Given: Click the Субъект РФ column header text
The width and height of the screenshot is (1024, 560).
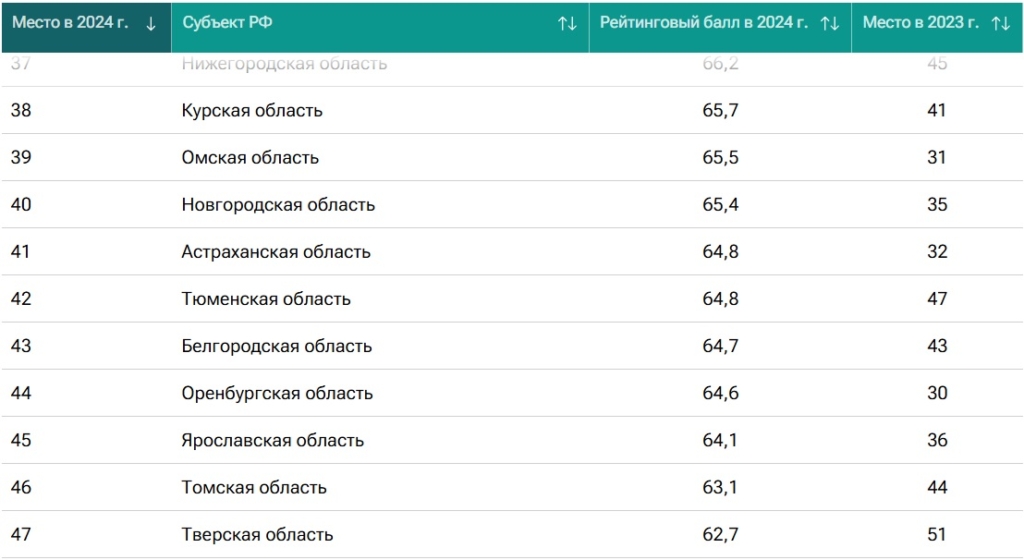Looking at the screenshot, I should coord(213,23).
